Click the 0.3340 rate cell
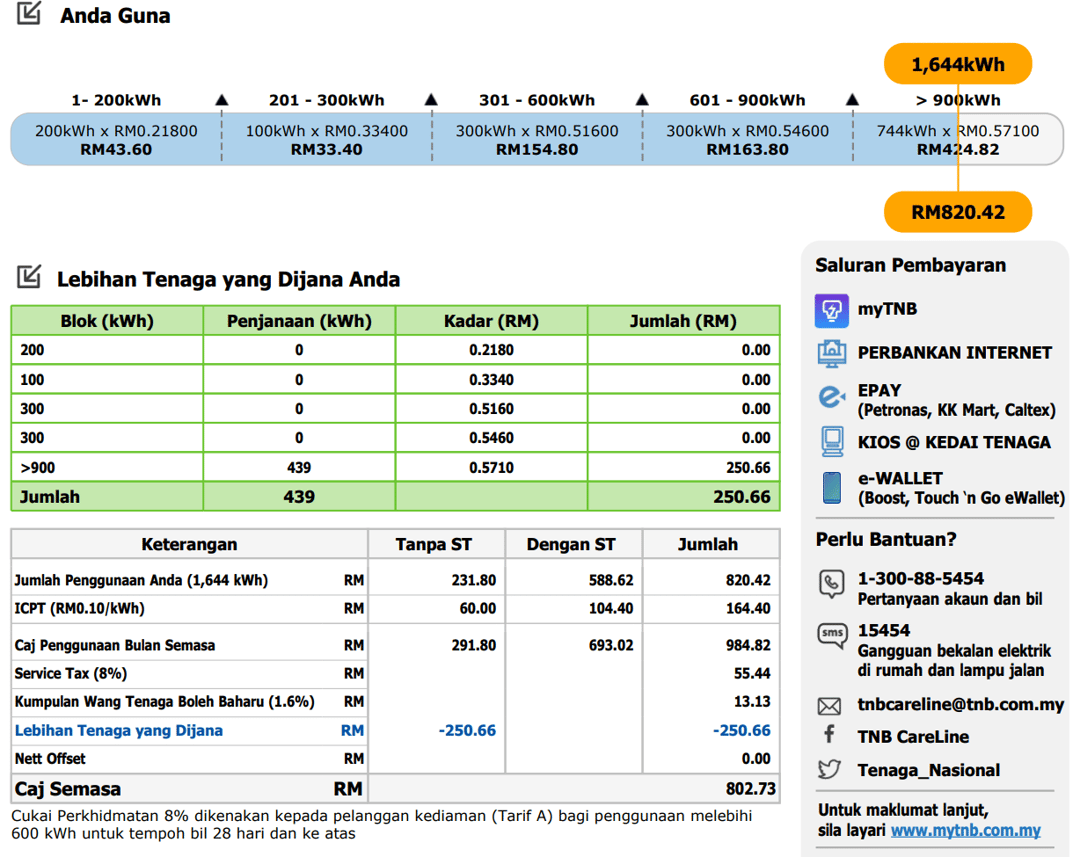 coord(491,380)
